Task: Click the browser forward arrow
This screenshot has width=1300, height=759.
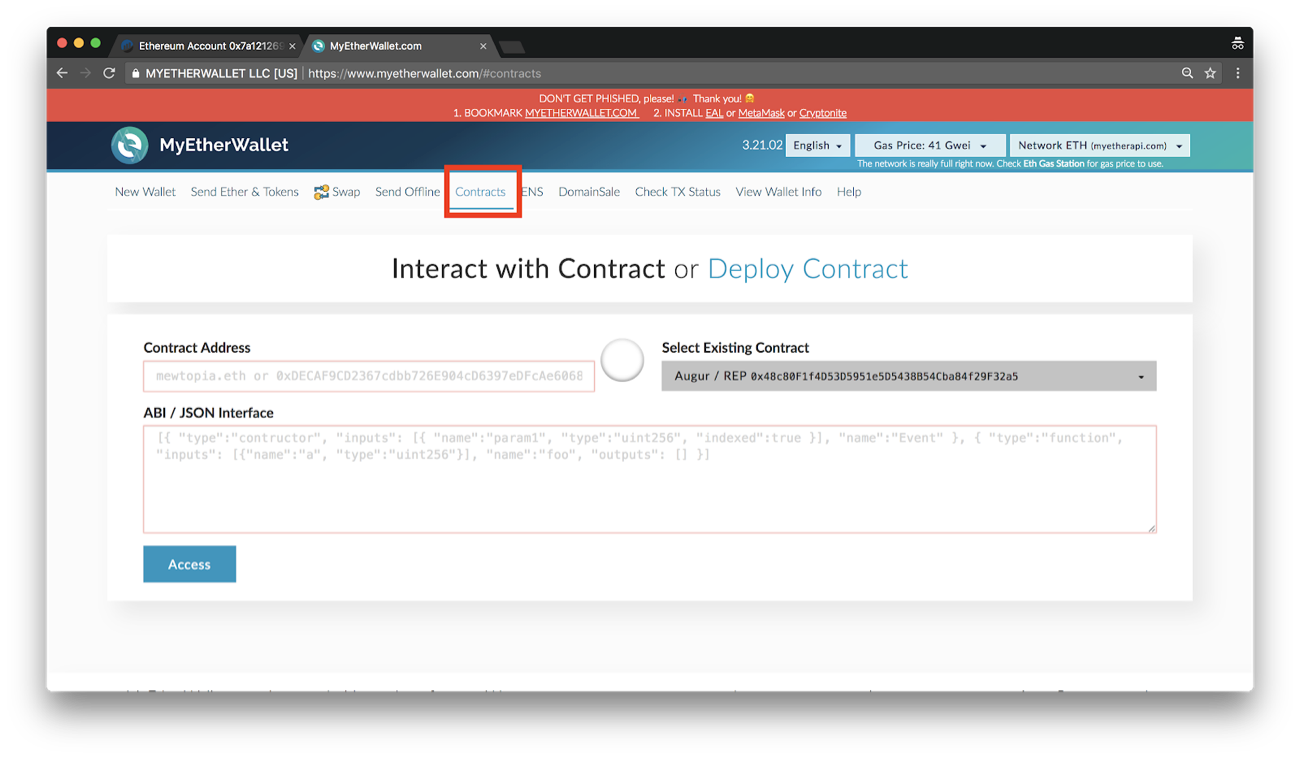Action: [85, 73]
